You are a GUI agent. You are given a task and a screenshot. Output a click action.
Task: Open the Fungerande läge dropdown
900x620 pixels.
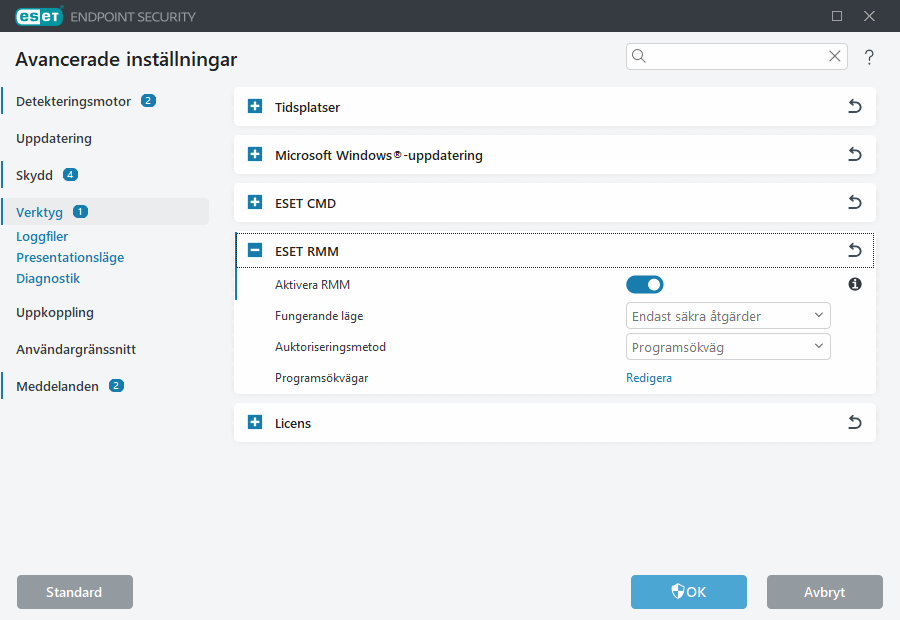pos(728,315)
